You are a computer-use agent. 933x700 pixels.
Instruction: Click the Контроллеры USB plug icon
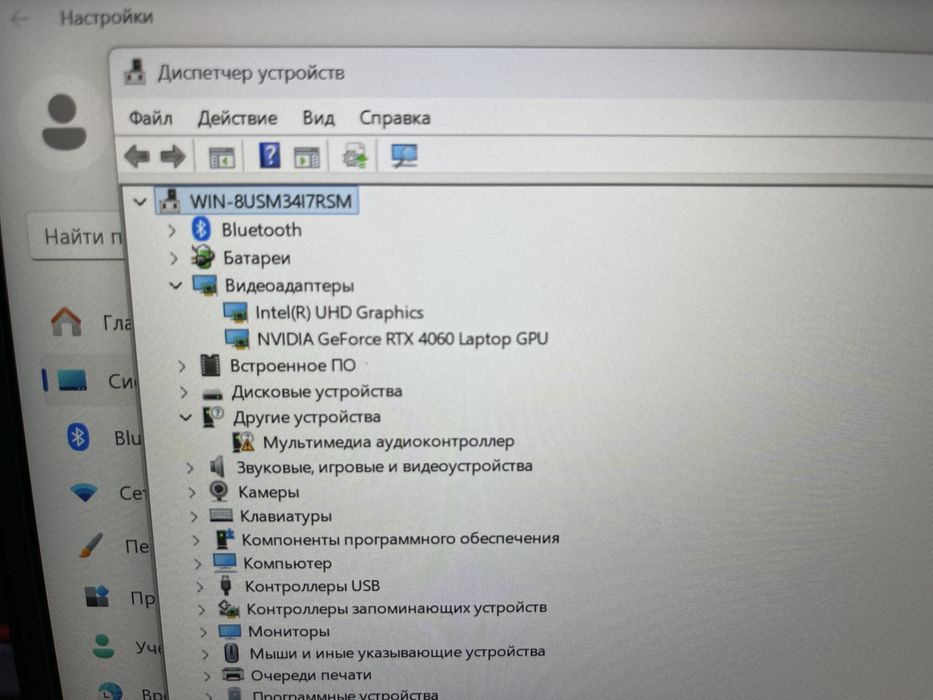click(x=226, y=586)
